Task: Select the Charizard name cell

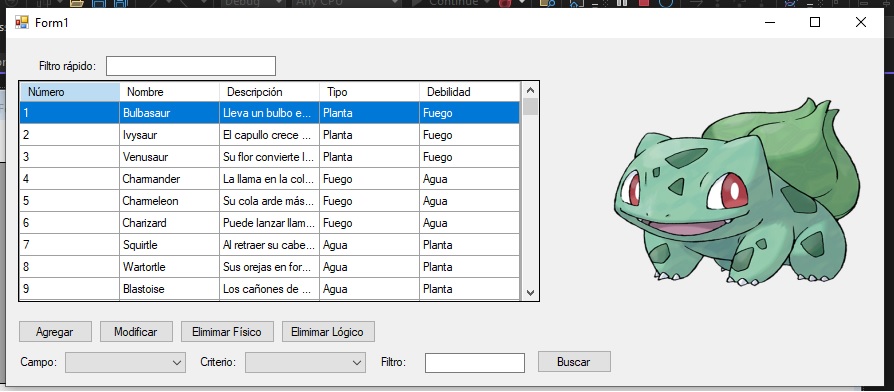Action: [169, 223]
